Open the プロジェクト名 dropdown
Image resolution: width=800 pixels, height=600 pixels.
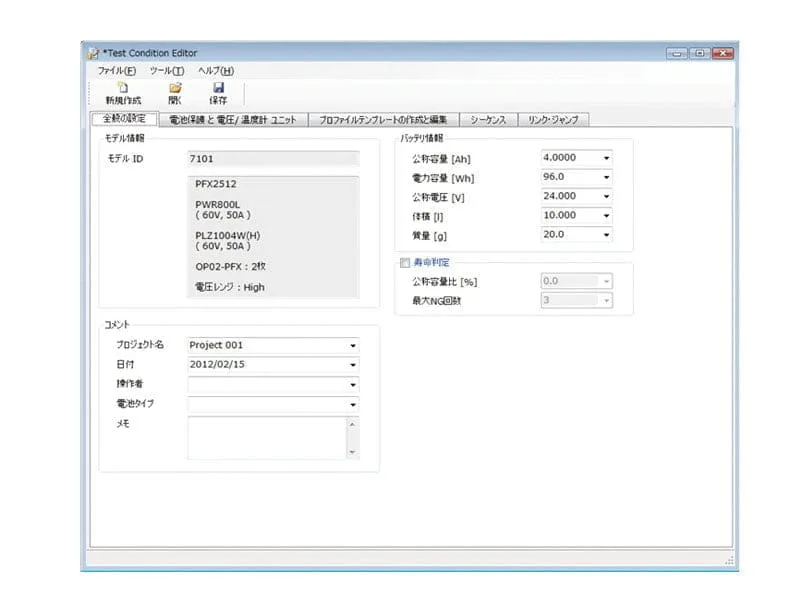pos(352,344)
